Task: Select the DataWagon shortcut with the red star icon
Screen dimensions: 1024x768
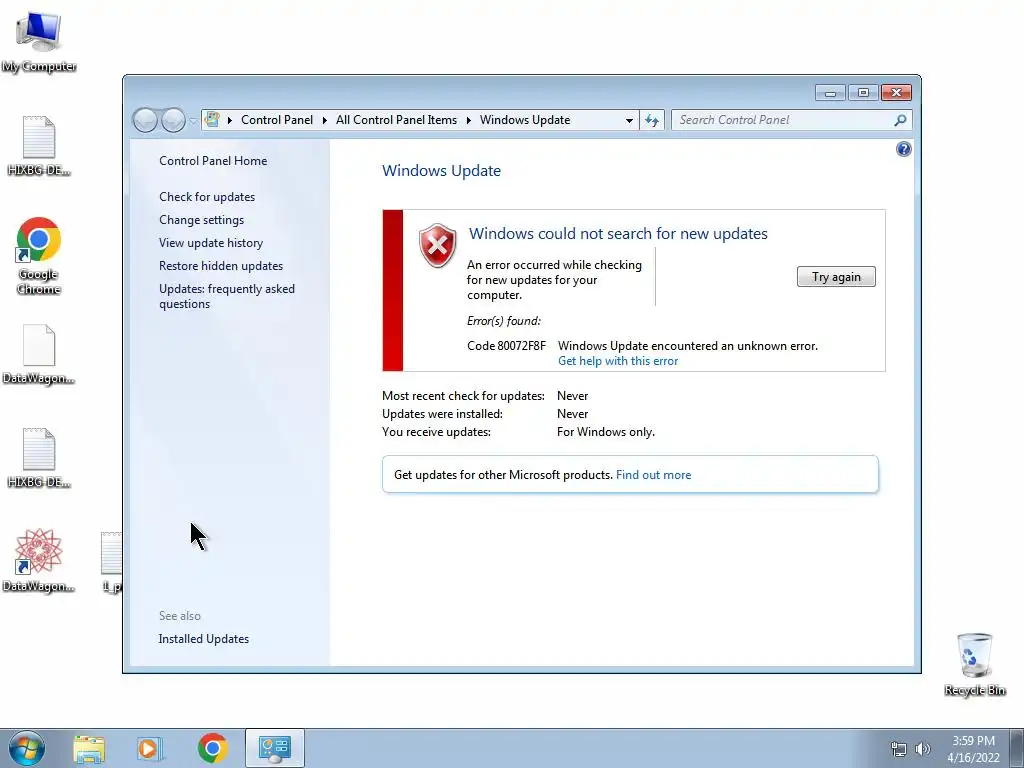Action: pos(39,560)
